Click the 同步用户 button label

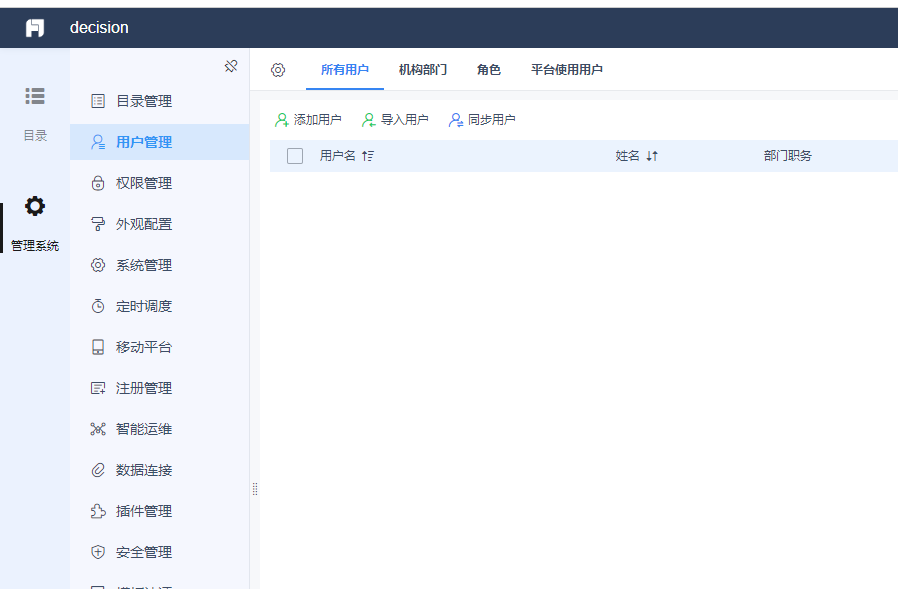[x=491, y=120]
